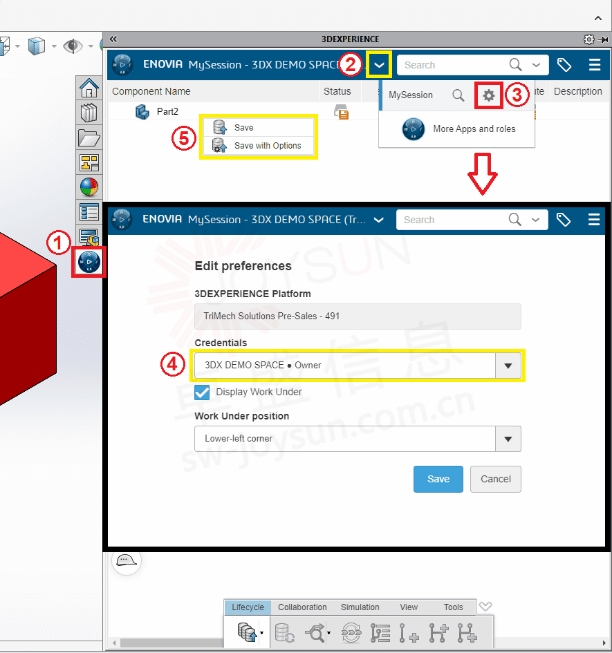Click the heart favorites icon beside Tools tab
This screenshot has height=653, width=612.
[x=485, y=606]
